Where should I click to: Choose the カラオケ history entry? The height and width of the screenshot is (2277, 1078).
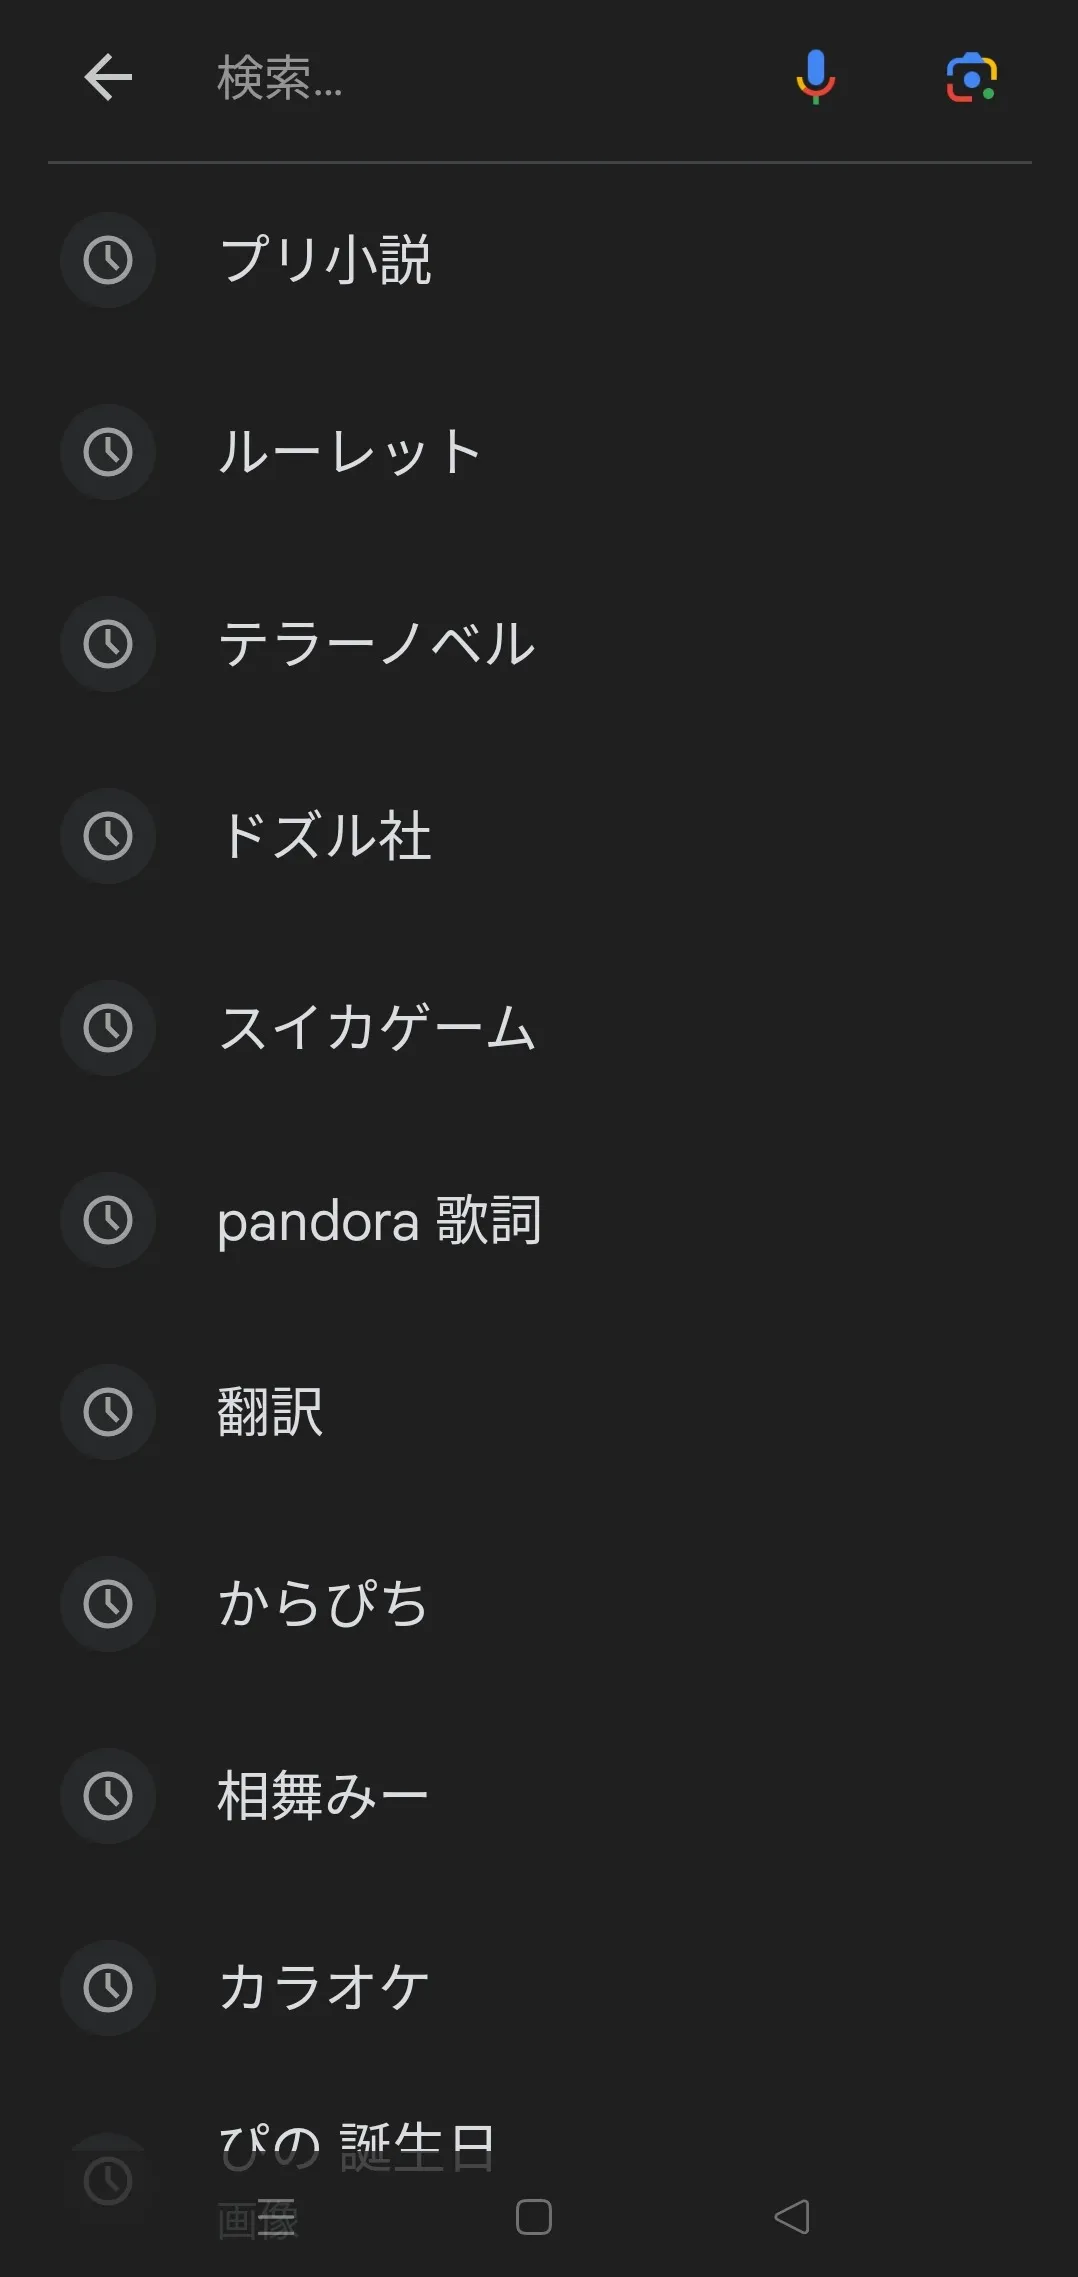point(324,1988)
